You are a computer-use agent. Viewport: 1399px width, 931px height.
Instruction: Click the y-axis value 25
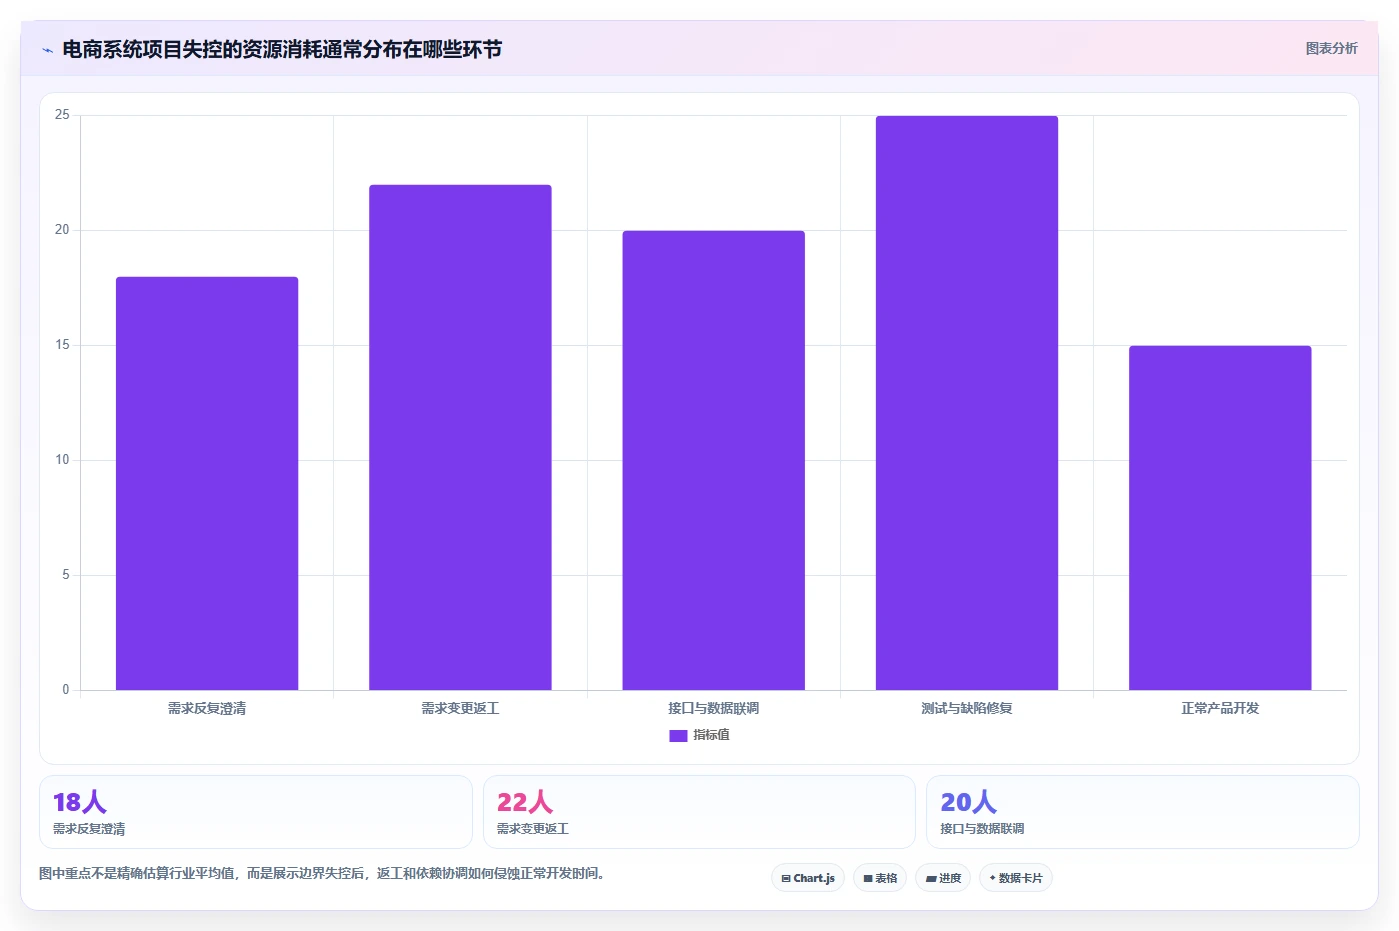[x=62, y=115]
